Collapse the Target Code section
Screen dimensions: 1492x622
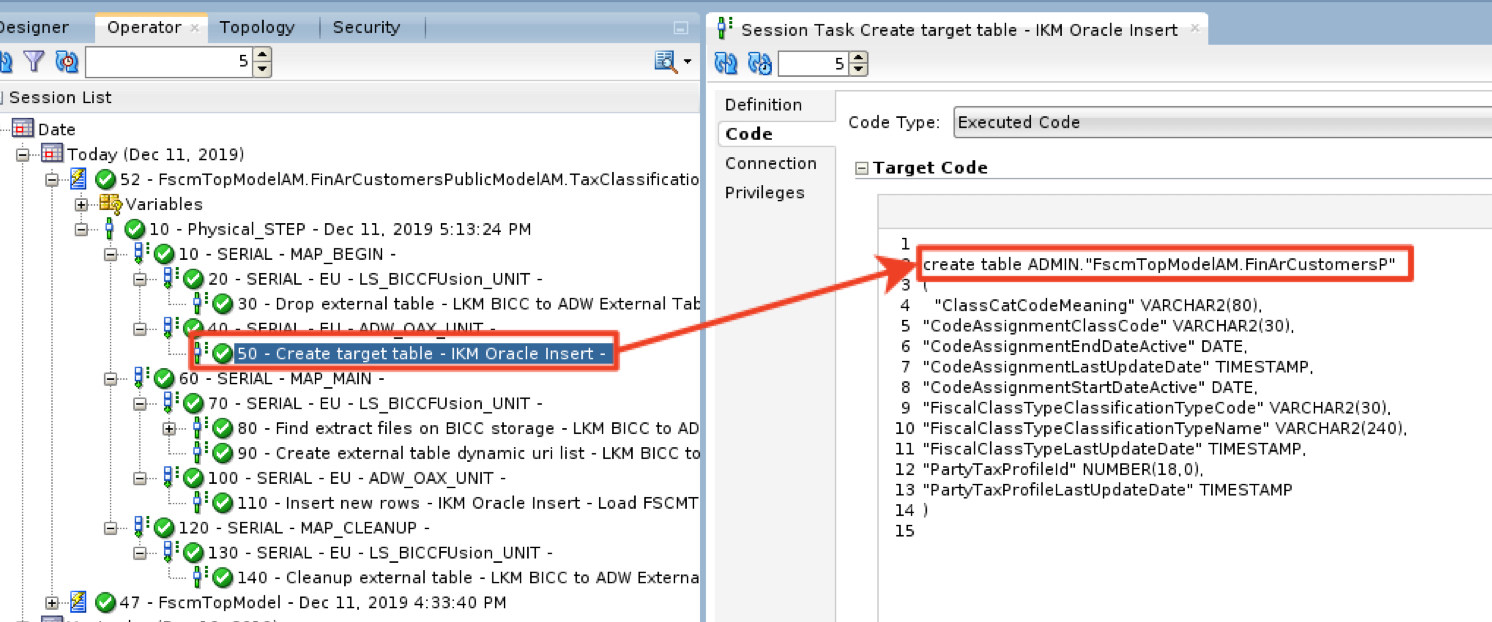861,168
